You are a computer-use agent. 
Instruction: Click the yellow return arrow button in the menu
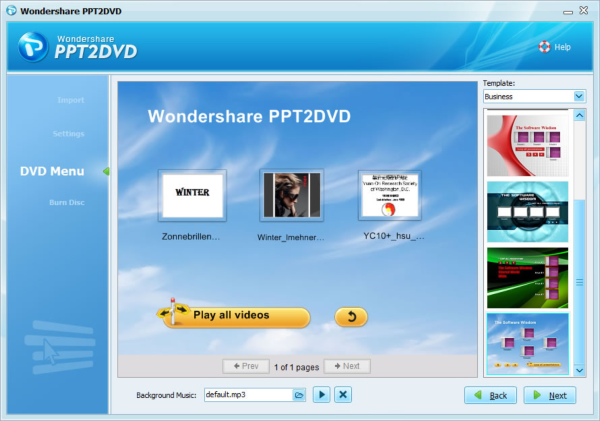point(351,317)
